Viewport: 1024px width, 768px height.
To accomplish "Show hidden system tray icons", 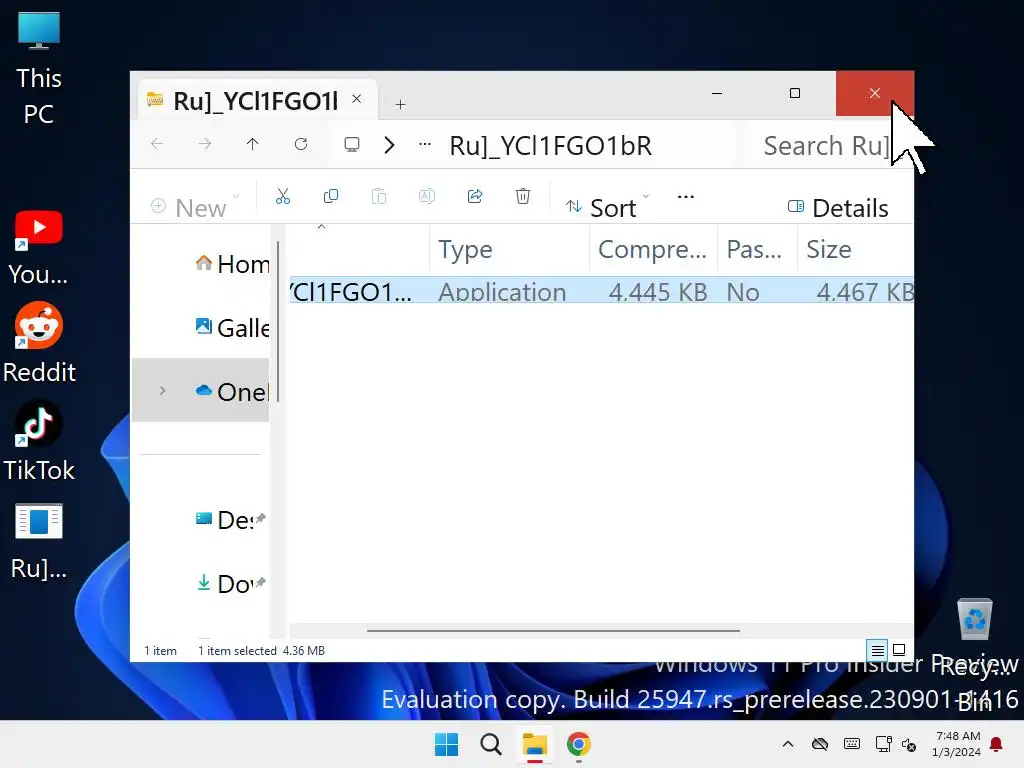I will pos(788,744).
